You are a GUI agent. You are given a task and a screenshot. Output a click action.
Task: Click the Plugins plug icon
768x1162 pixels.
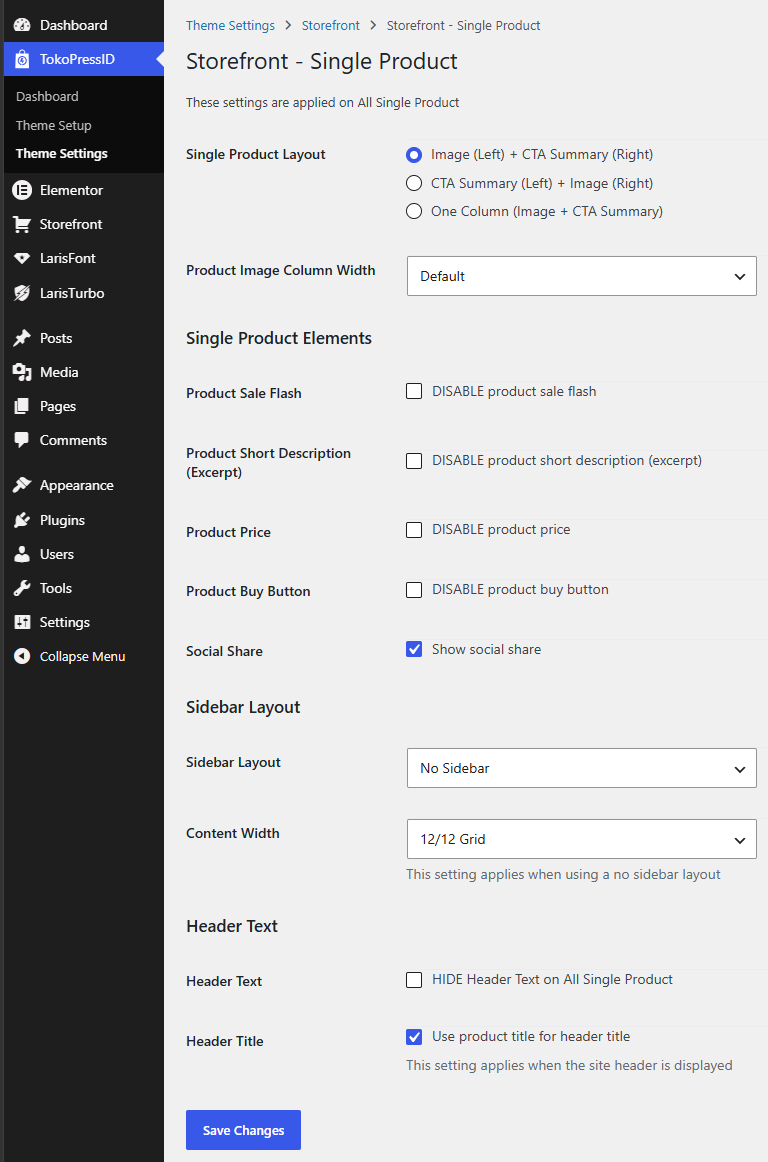(22, 520)
